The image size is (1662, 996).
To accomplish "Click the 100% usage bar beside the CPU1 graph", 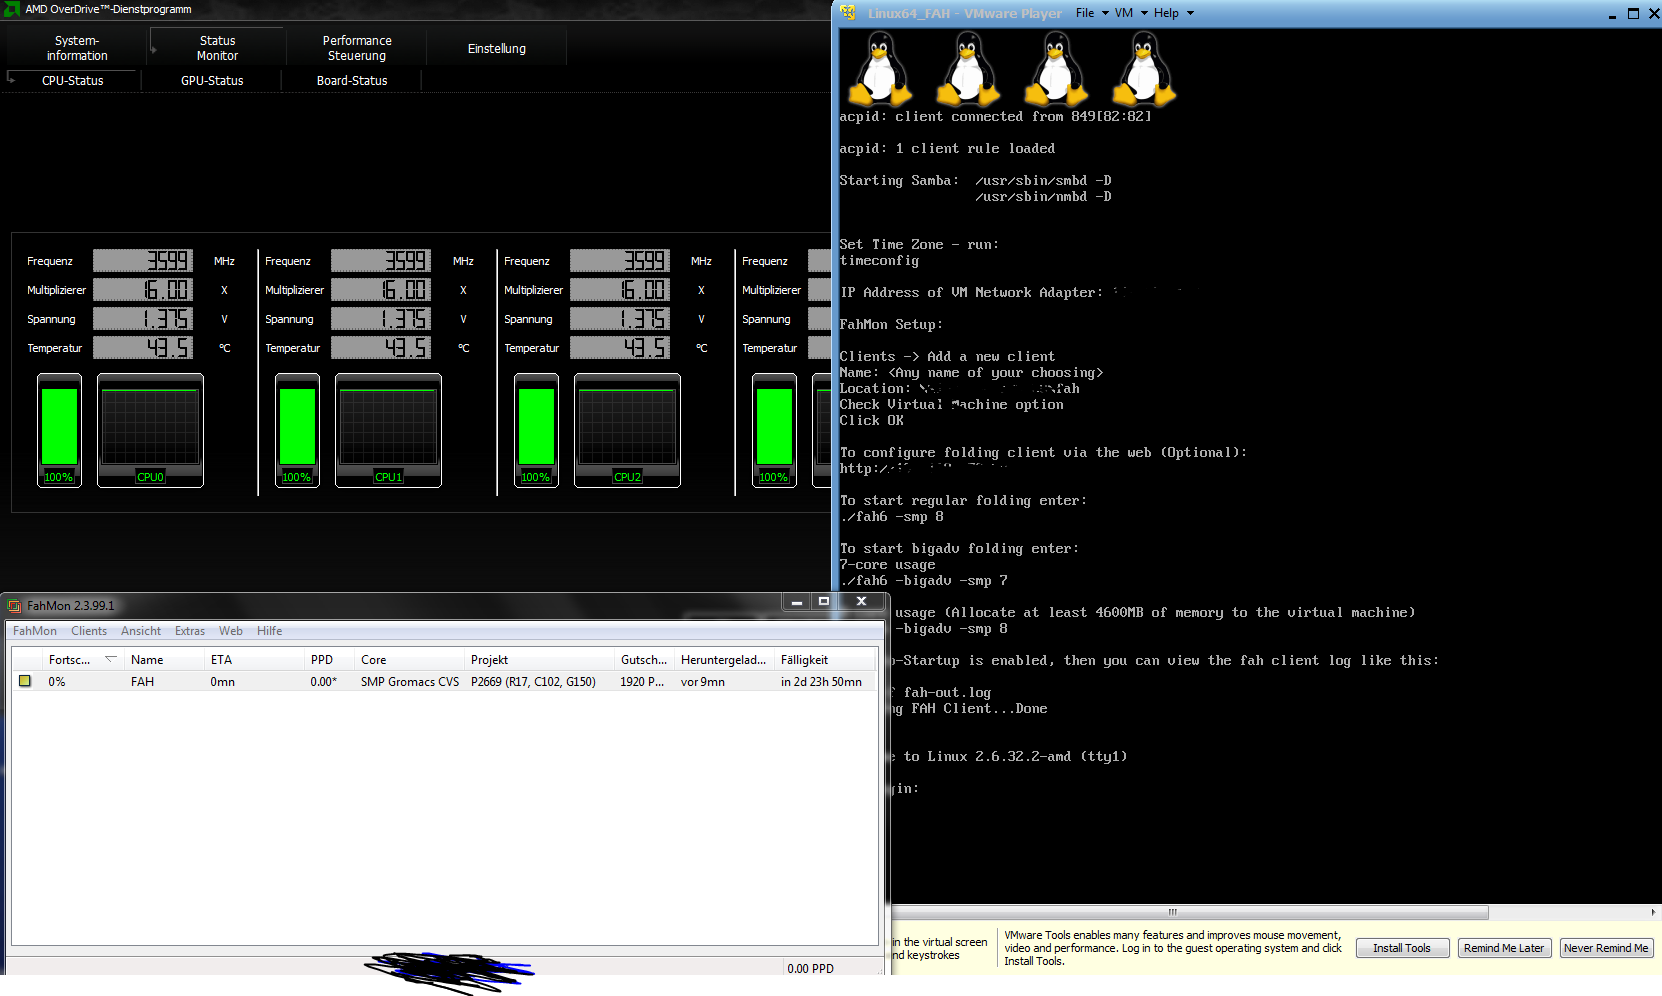I will pos(297,430).
